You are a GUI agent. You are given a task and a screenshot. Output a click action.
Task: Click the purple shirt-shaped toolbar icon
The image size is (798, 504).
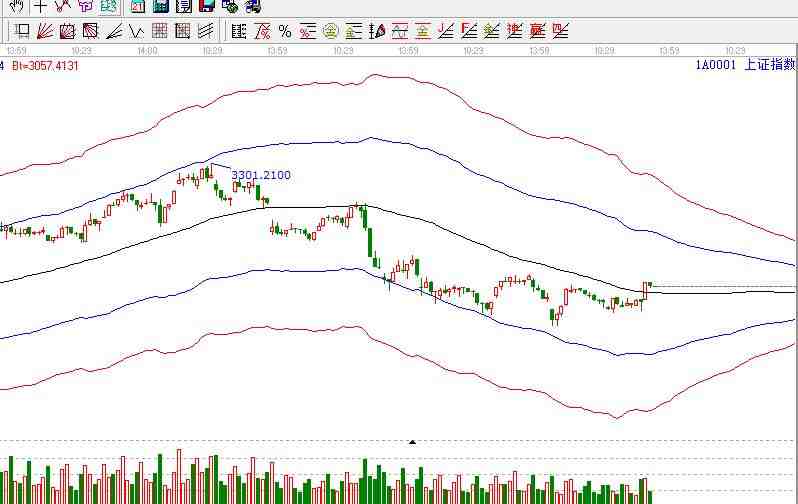[x=86, y=6]
